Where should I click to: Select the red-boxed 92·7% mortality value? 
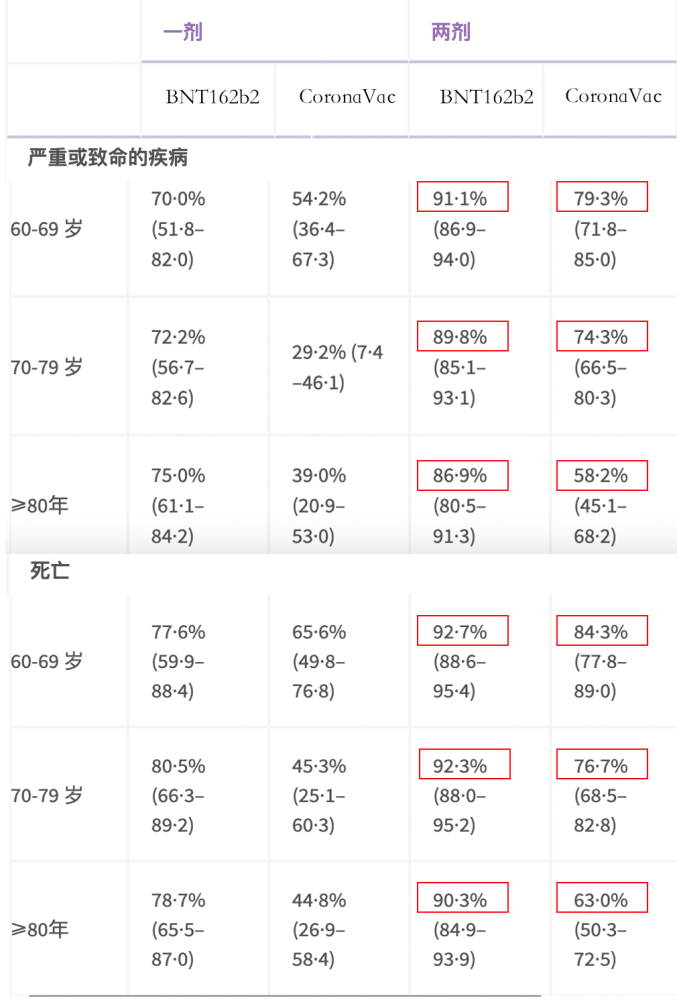(462, 631)
